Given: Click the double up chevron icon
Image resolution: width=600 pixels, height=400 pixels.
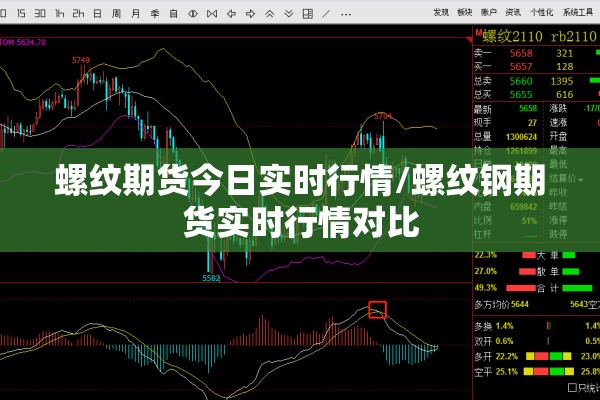Looking at the screenshot, I should pos(269,14).
